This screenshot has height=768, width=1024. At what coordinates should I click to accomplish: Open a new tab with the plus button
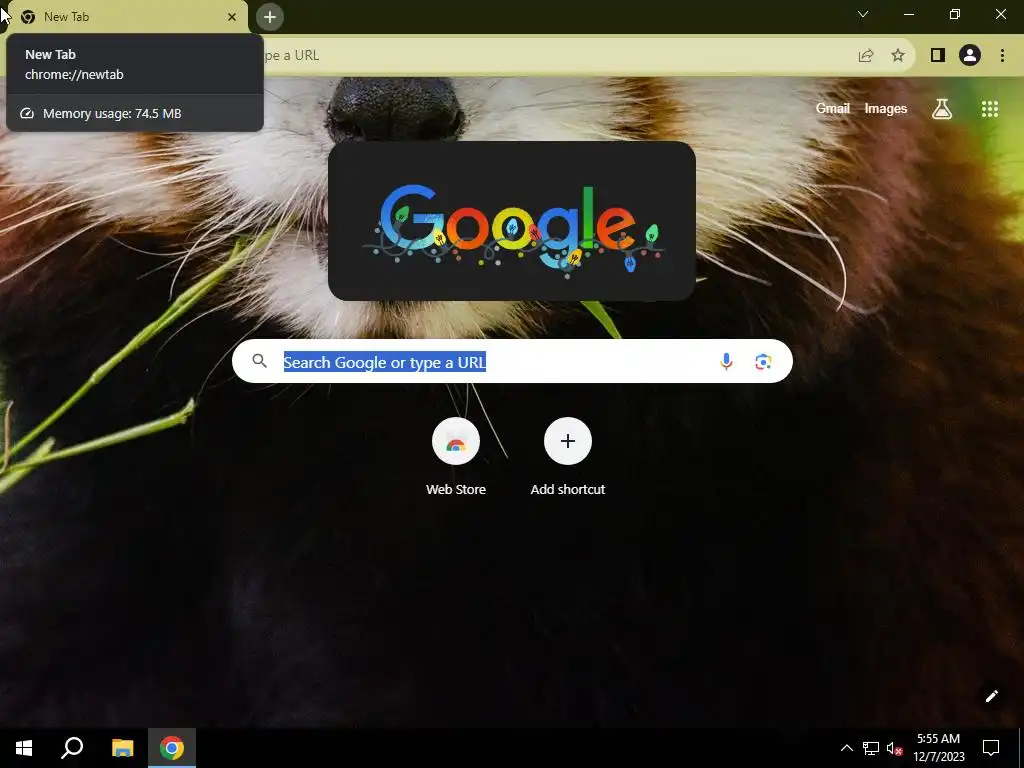(270, 17)
